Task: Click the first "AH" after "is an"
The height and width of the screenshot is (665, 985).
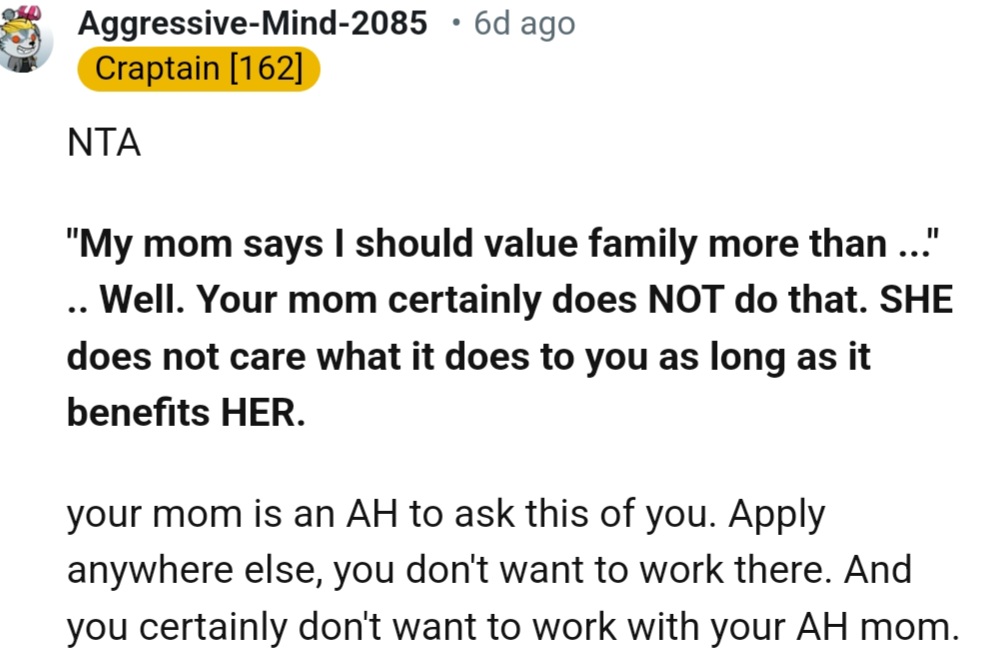Action: point(372,514)
